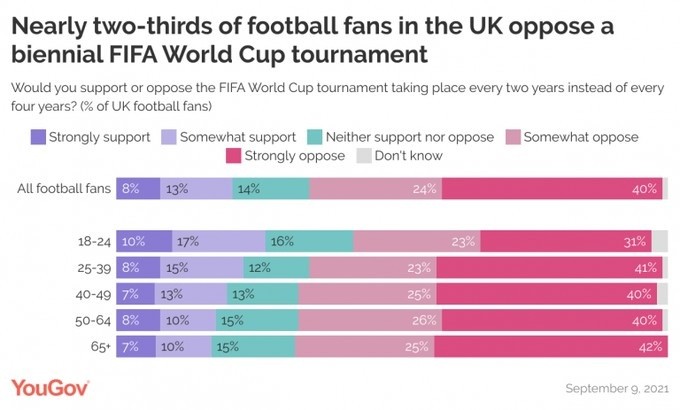Screen dimensions: 680x410
Task: Toggle the Strongly oppose legend label
Action: (x=294, y=156)
